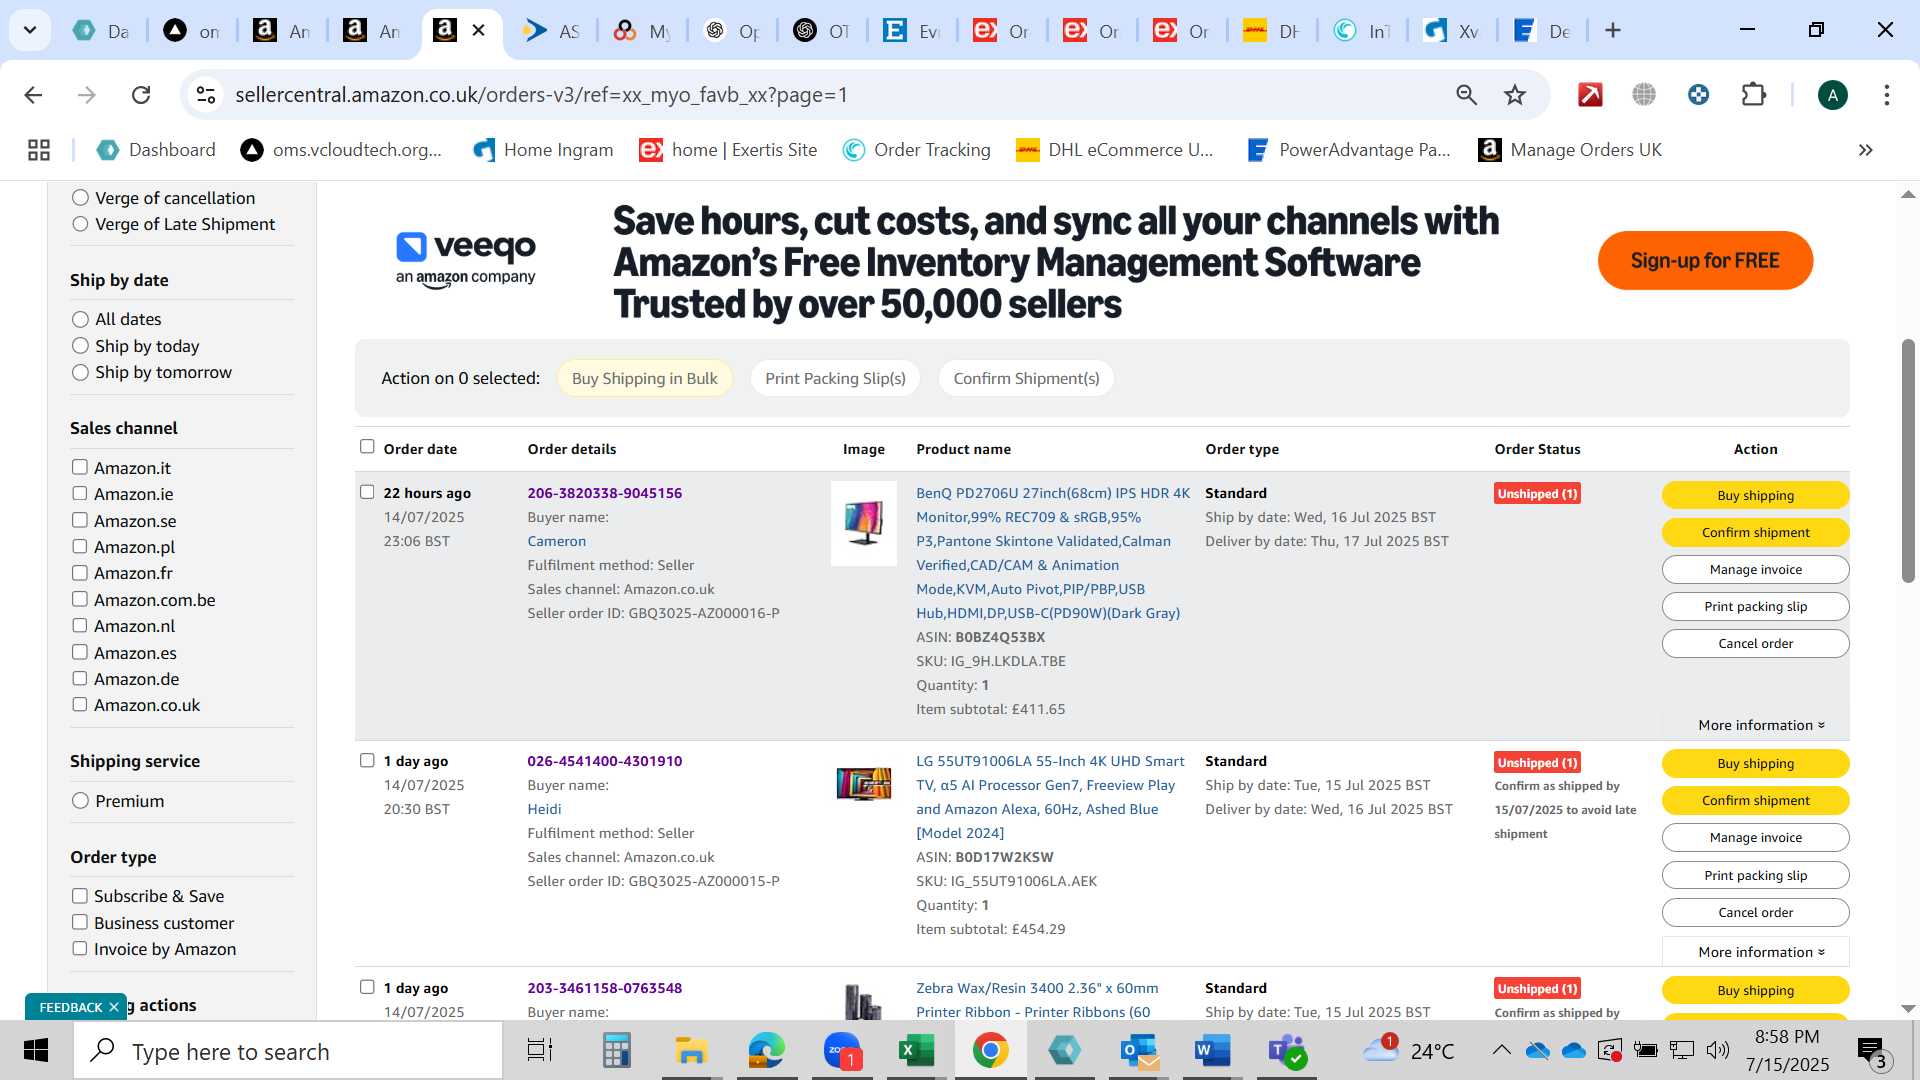Switch to the Xv tab

pos(1452,31)
